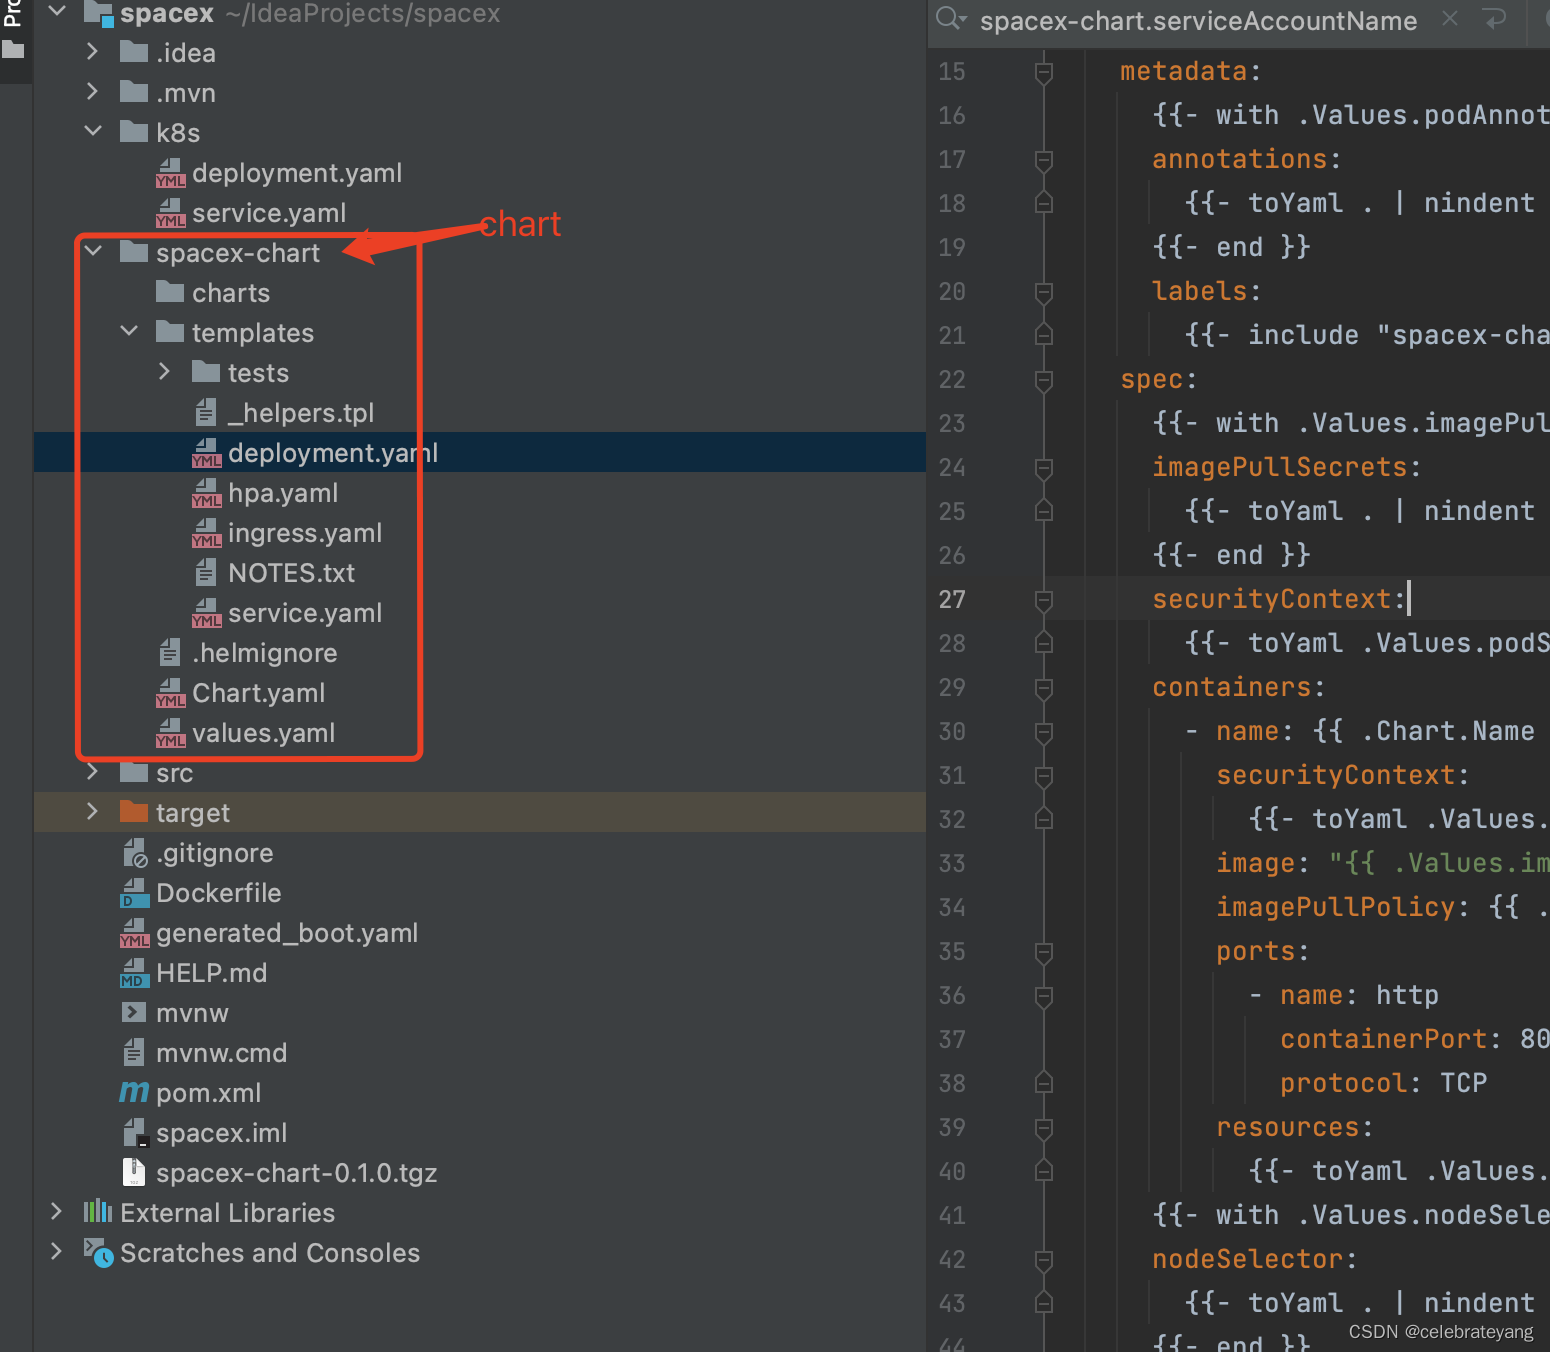Image resolution: width=1550 pixels, height=1352 pixels.
Task: Click the Dockerfile docker icon
Action: pyautogui.click(x=134, y=893)
